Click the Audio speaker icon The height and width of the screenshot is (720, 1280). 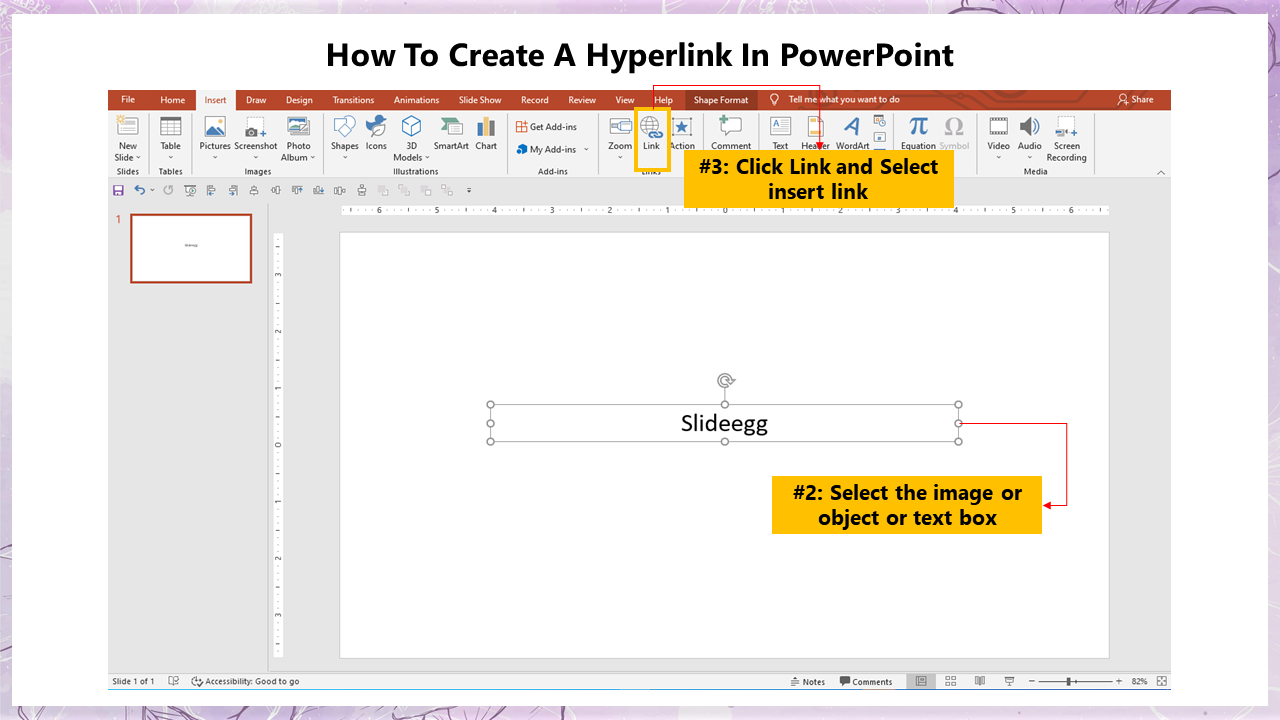click(1029, 127)
